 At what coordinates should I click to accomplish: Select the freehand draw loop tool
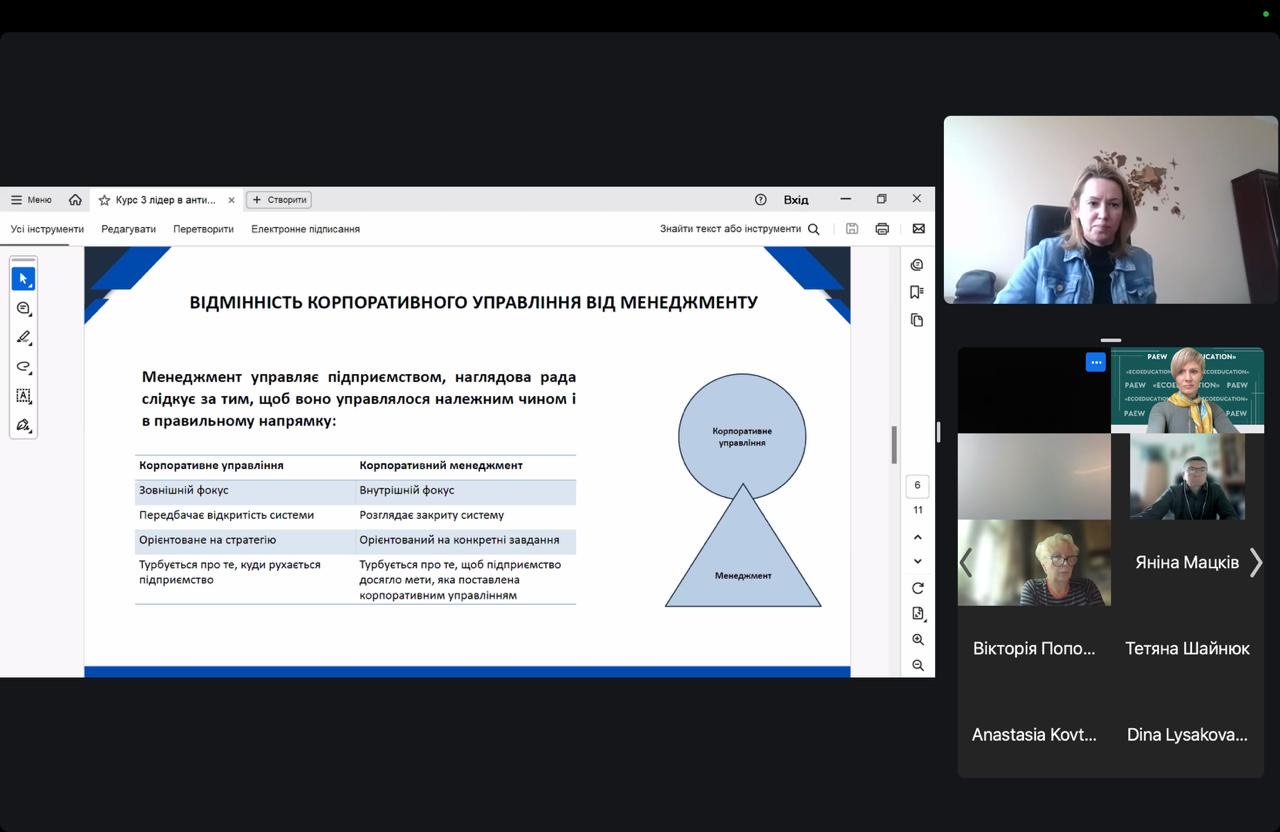pyautogui.click(x=23, y=367)
